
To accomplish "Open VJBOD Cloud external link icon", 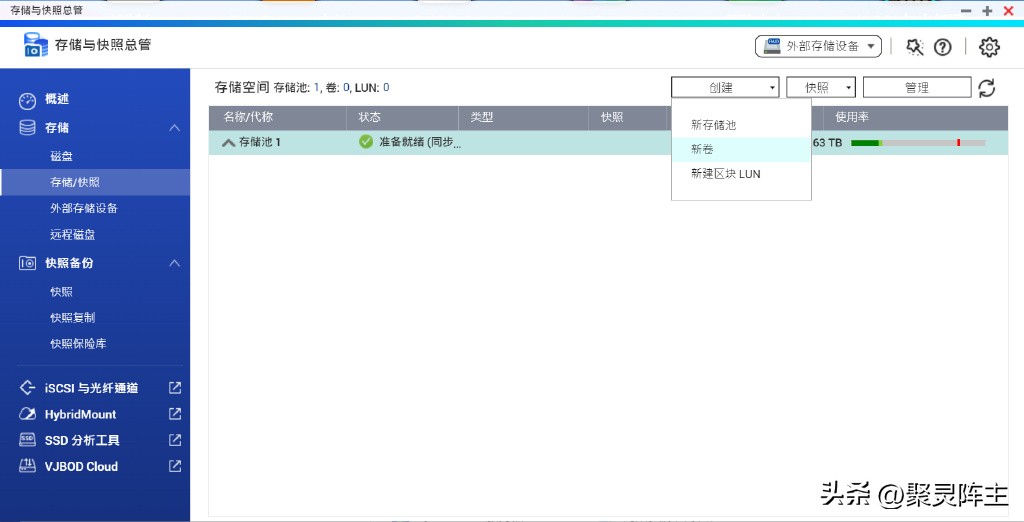I will coord(175,466).
